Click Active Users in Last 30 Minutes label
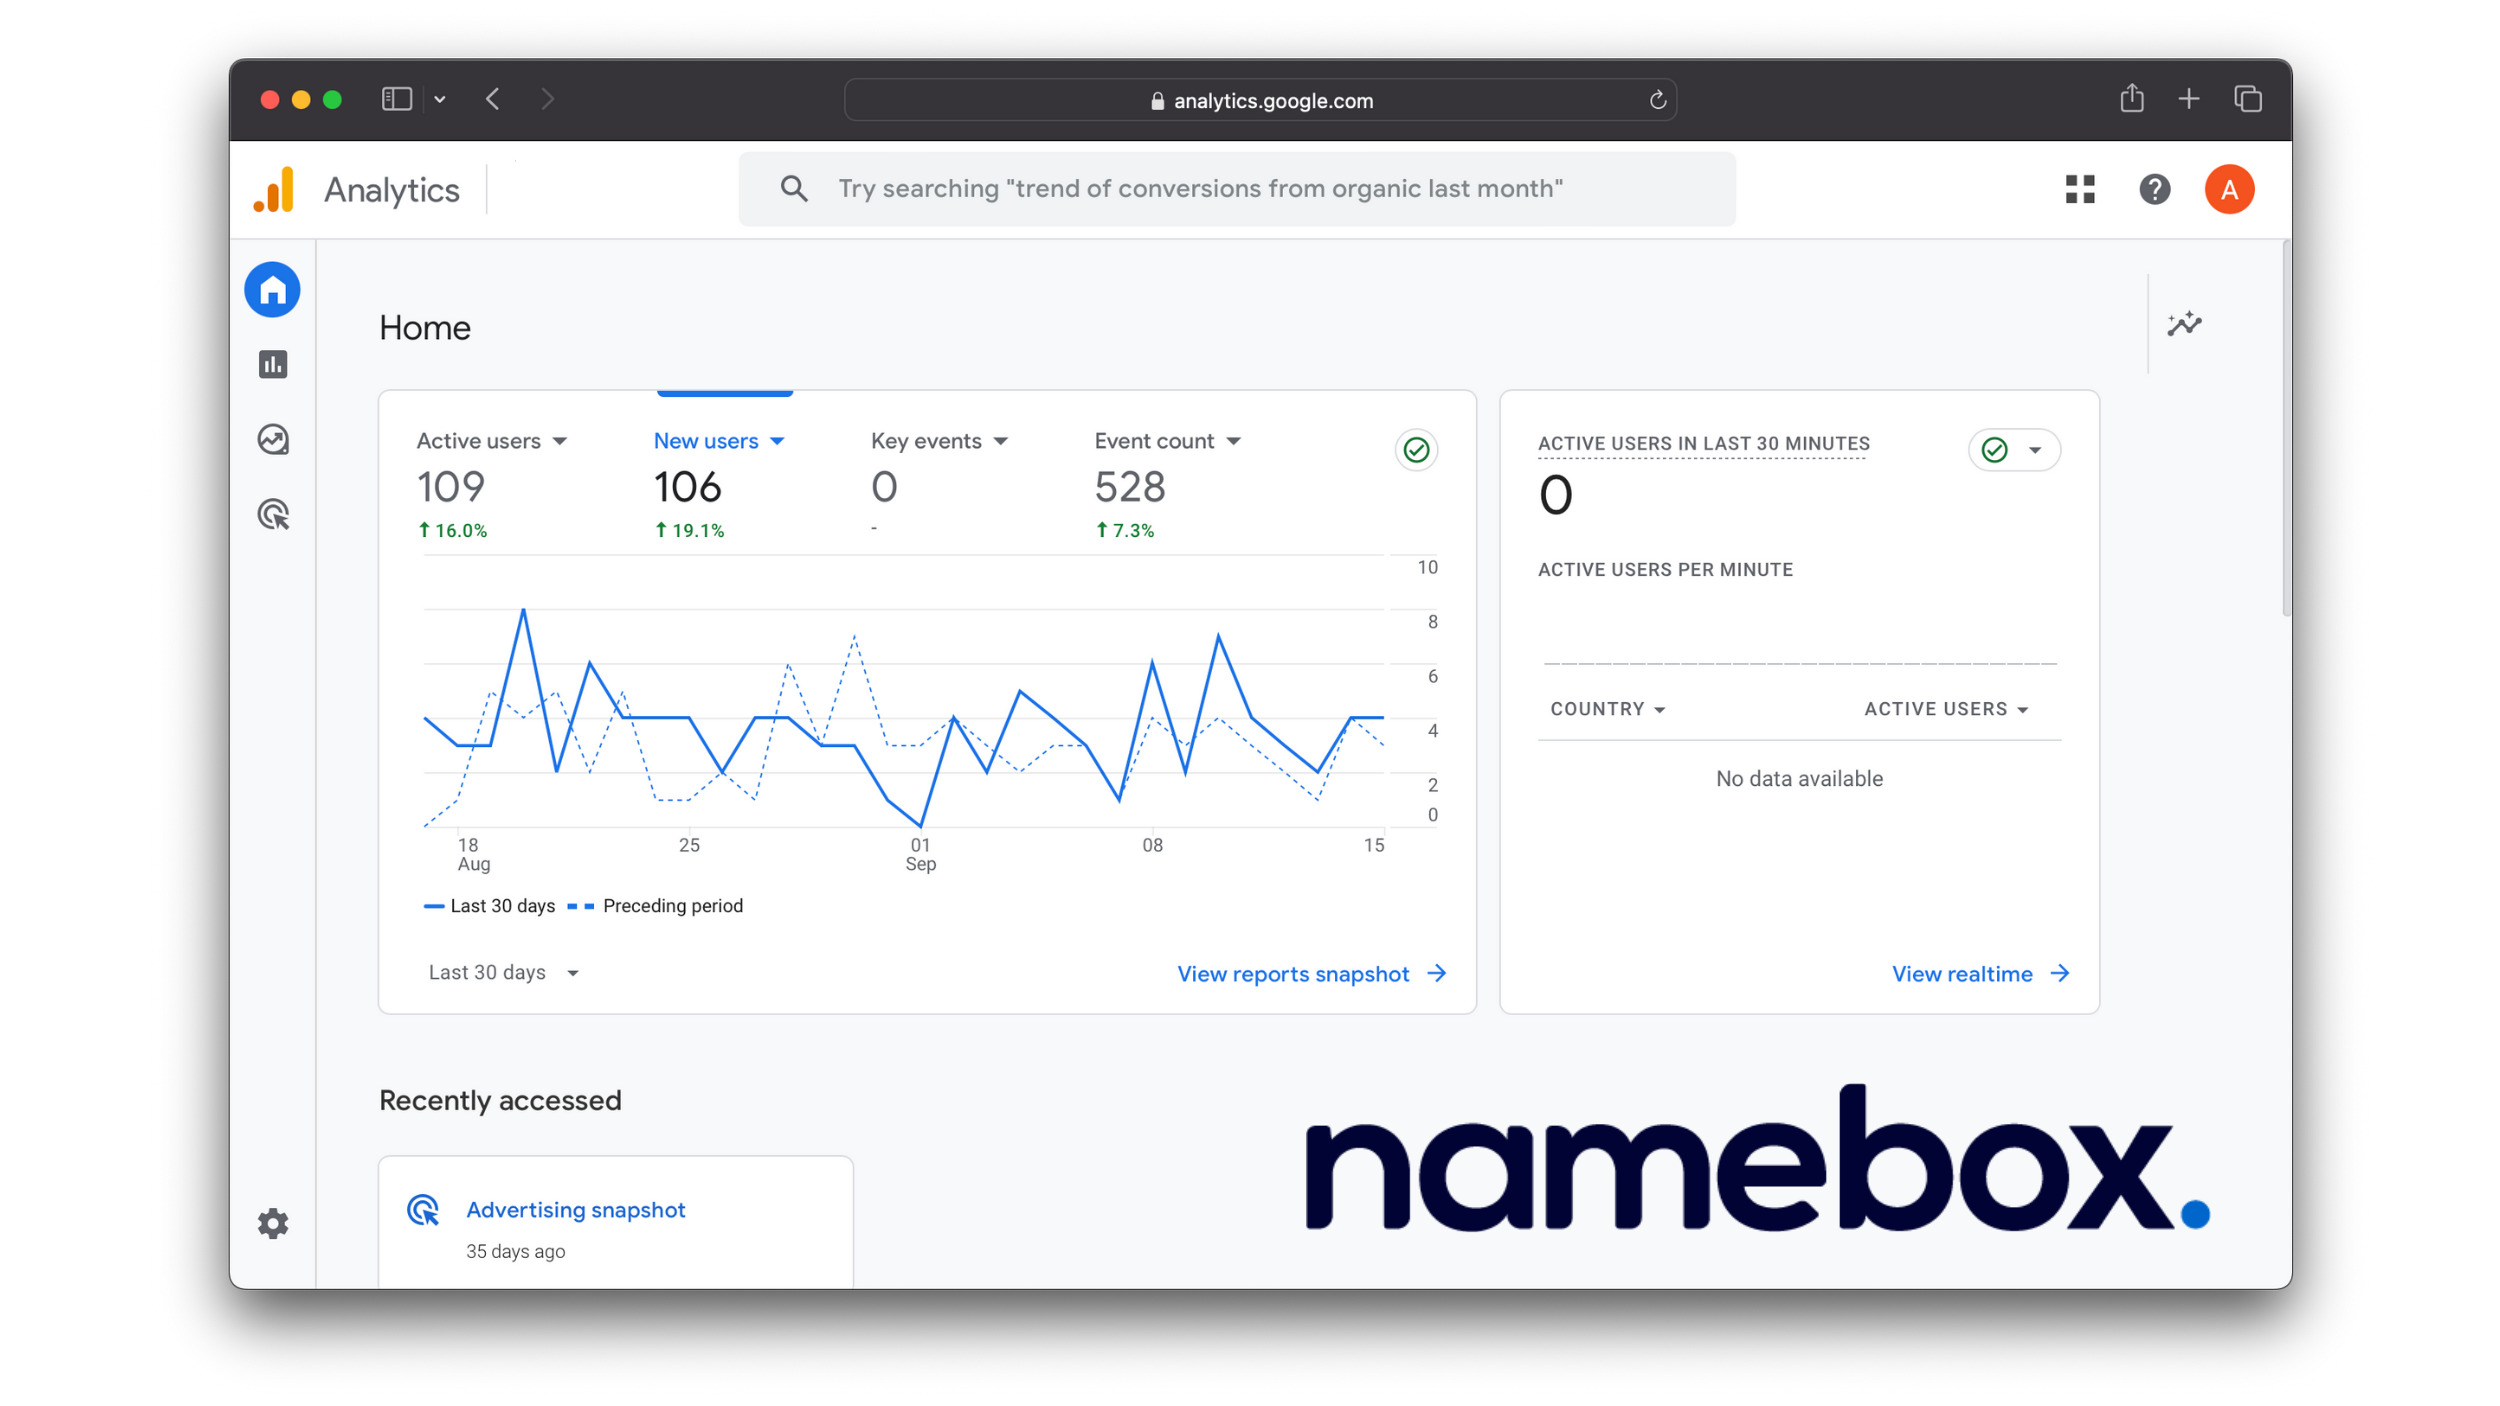2500x1406 pixels. [x=1703, y=444]
